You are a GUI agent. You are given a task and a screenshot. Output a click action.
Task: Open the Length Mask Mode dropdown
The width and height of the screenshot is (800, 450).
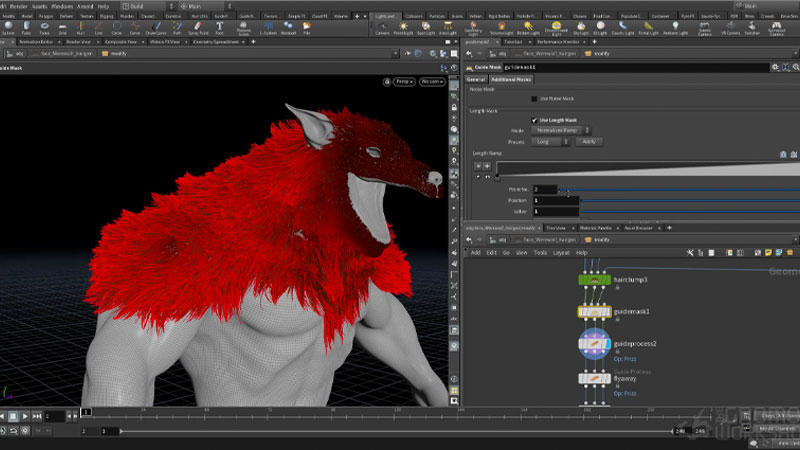point(561,130)
